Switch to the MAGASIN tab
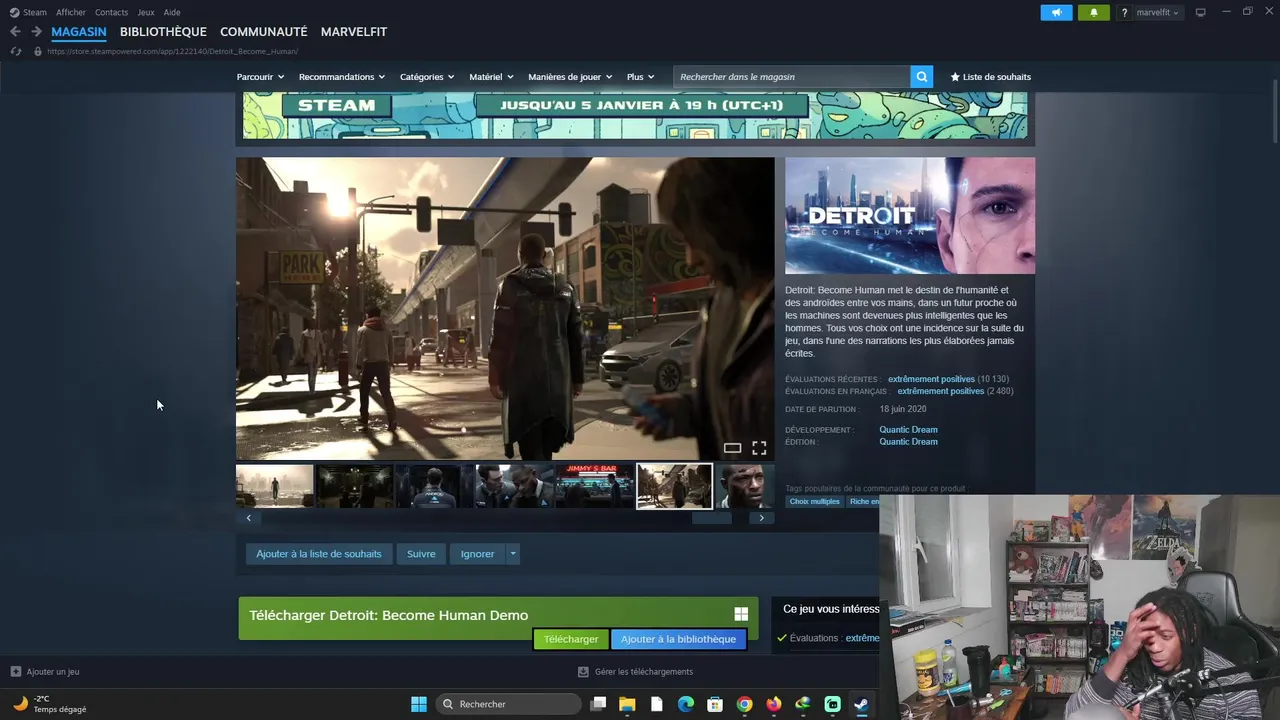Screen dimensions: 1280x720 click(79, 32)
